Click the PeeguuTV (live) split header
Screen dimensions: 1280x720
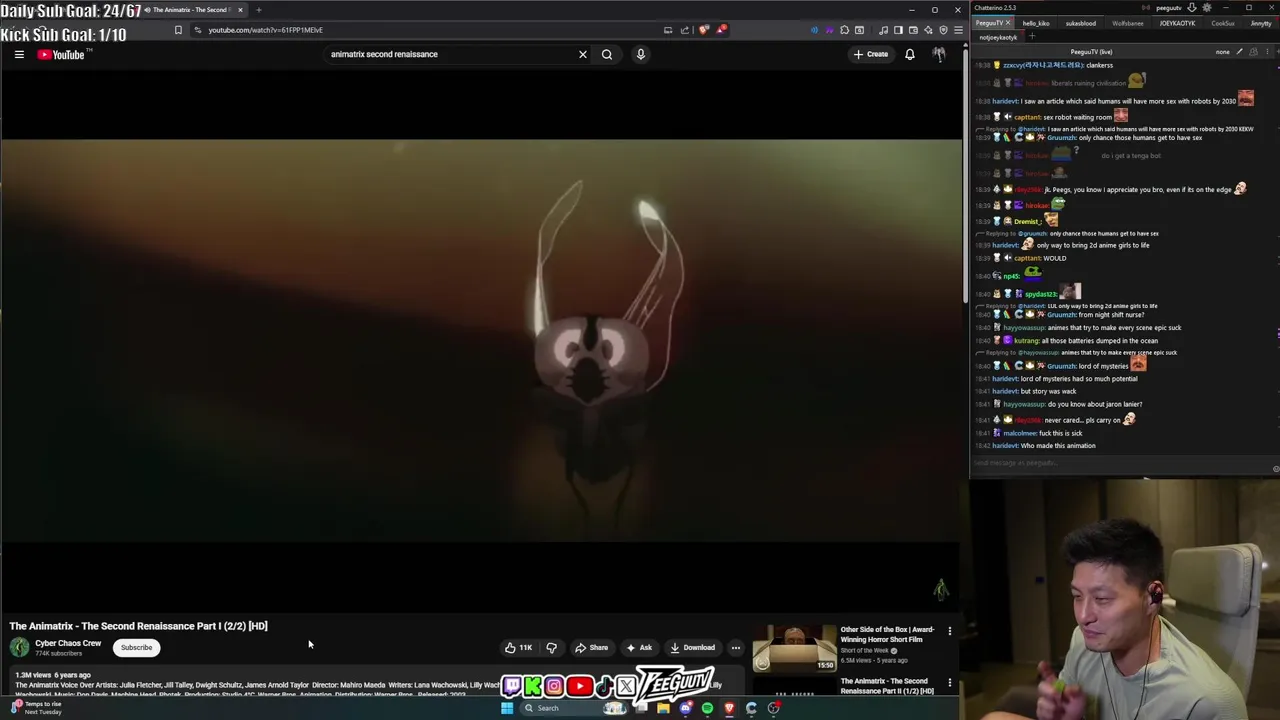[1091, 52]
